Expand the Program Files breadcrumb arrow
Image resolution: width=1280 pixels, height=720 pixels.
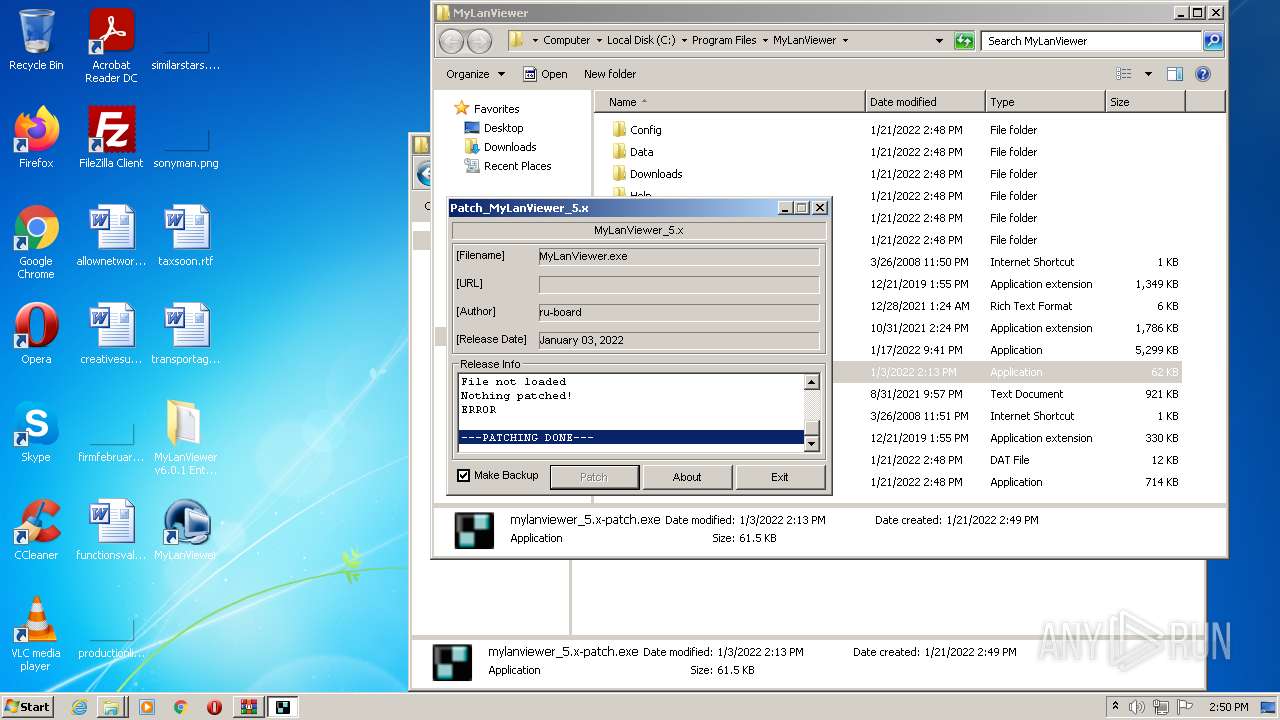pyautogui.click(x=765, y=41)
